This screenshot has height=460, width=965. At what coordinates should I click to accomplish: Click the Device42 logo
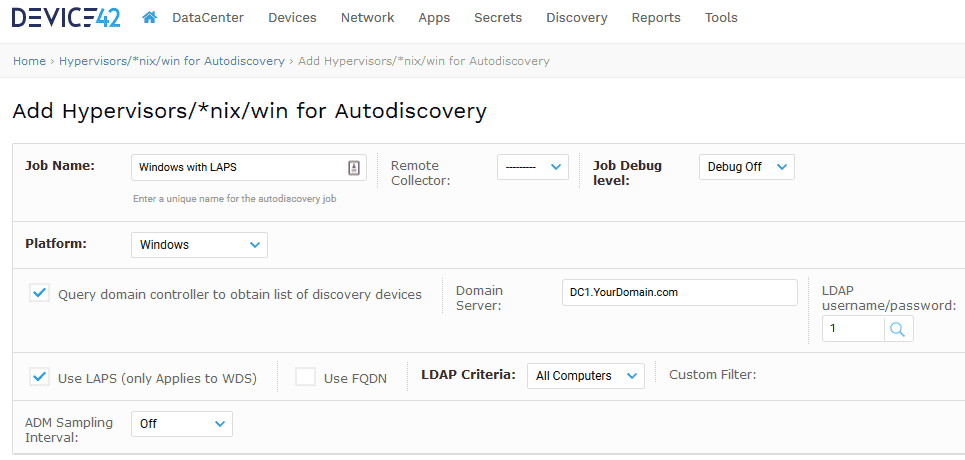click(66, 17)
